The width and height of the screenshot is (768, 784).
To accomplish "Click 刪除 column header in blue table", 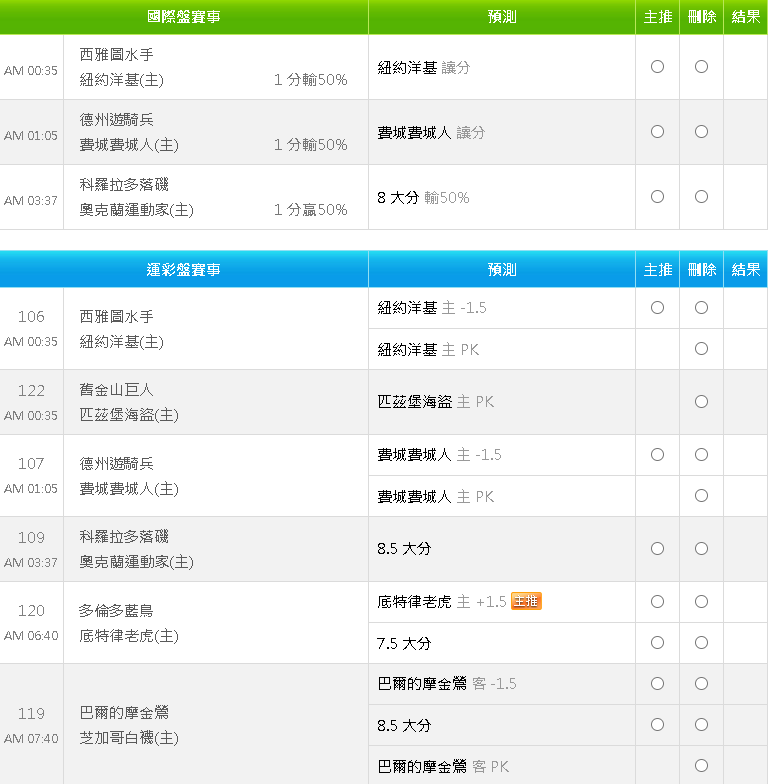I will click(x=702, y=270).
